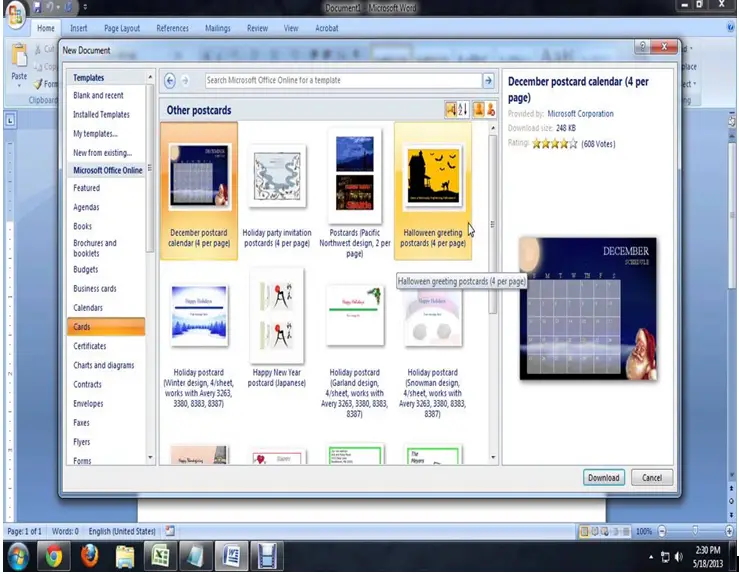Open Firefox from the taskbar

tap(89, 556)
